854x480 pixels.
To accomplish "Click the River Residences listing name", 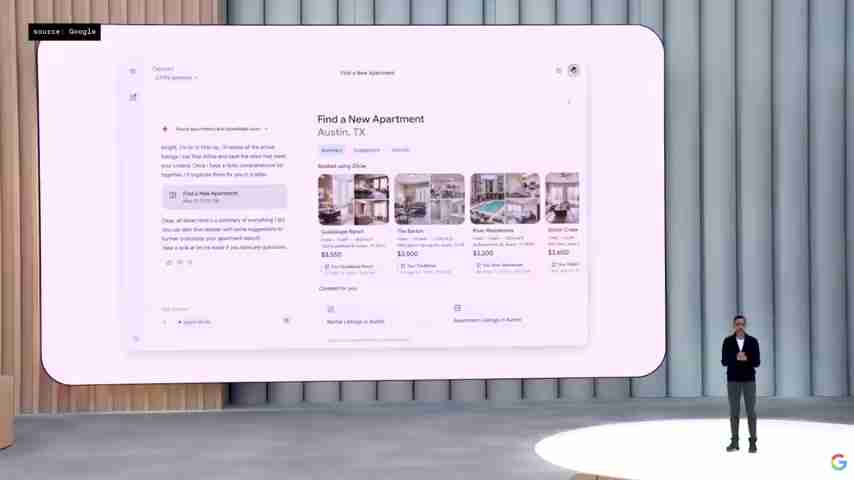I will [493, 230].
